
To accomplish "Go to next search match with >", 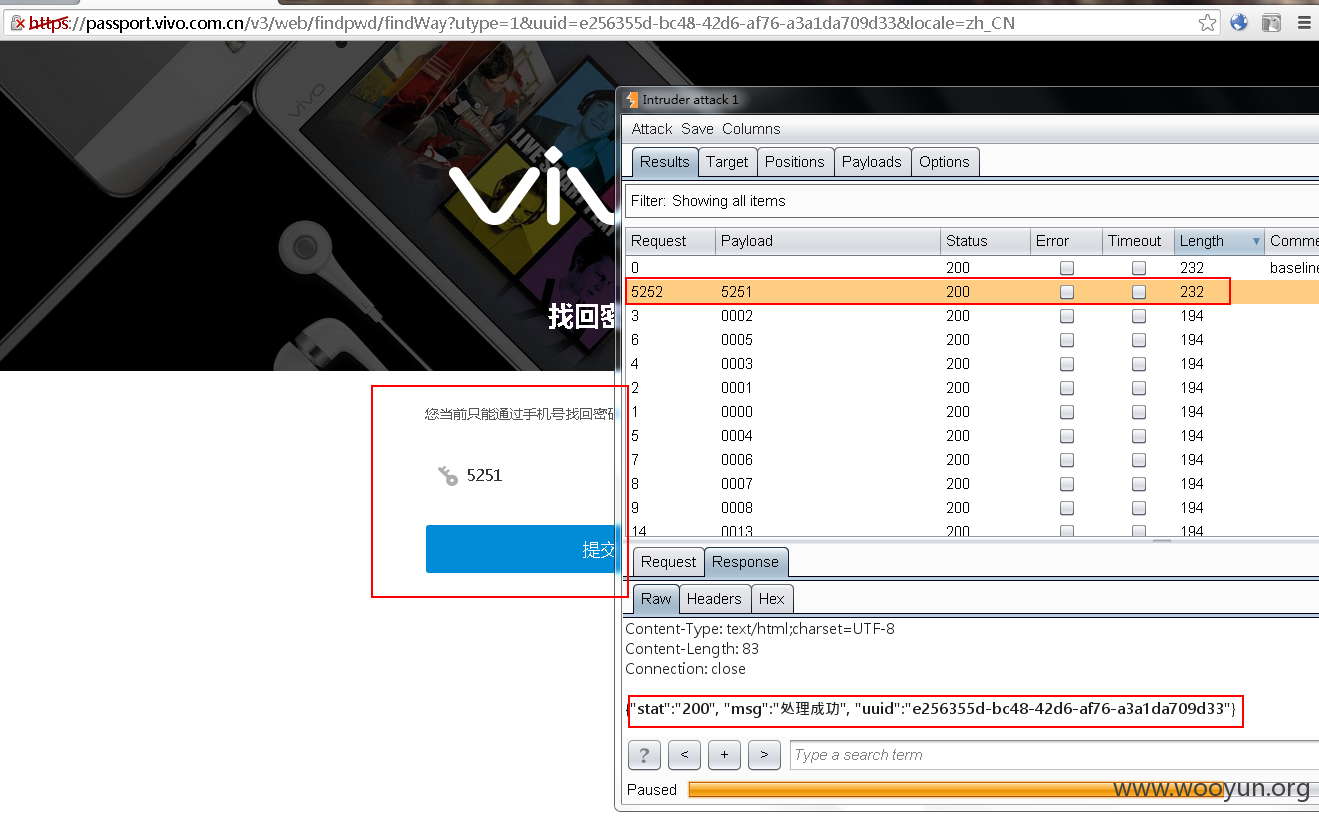I will pos(764,755).
